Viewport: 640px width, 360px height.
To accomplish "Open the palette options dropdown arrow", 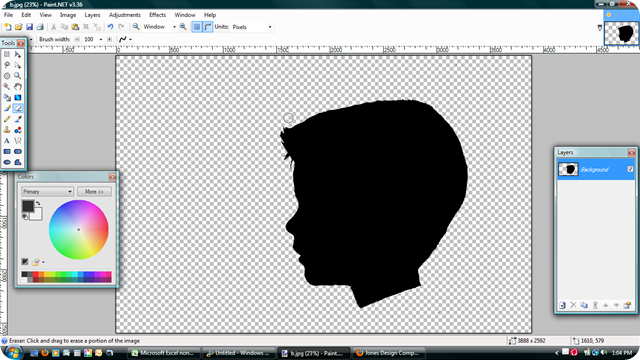I will [43, 262].
